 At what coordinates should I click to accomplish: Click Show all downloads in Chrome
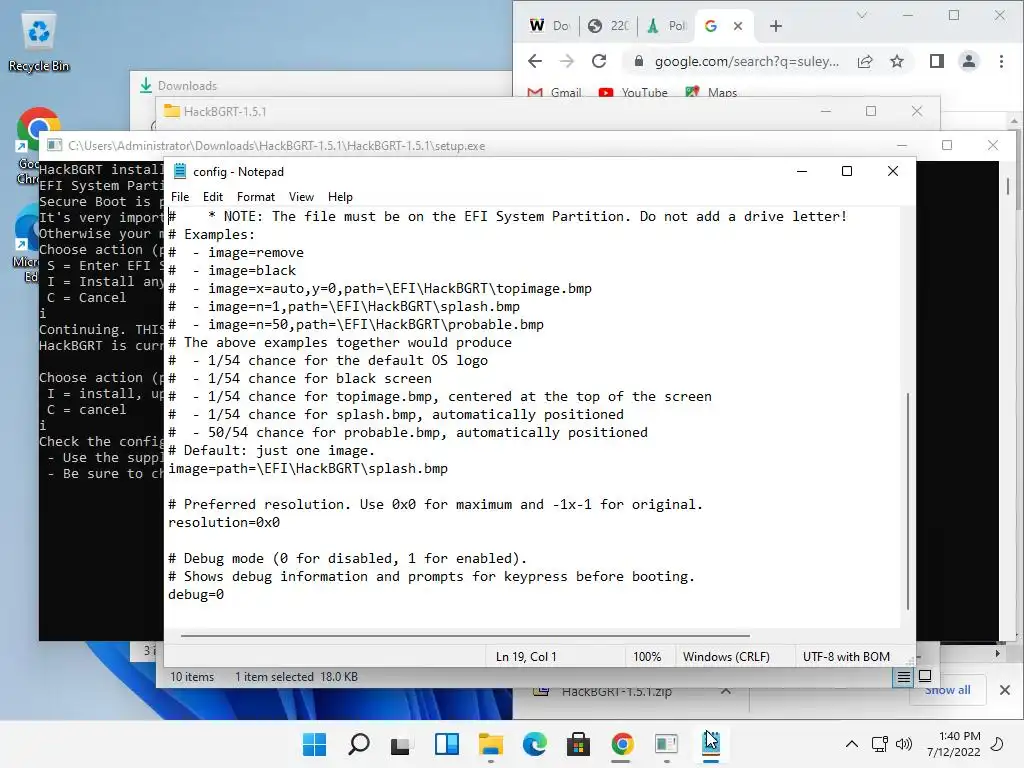point(948,690)
